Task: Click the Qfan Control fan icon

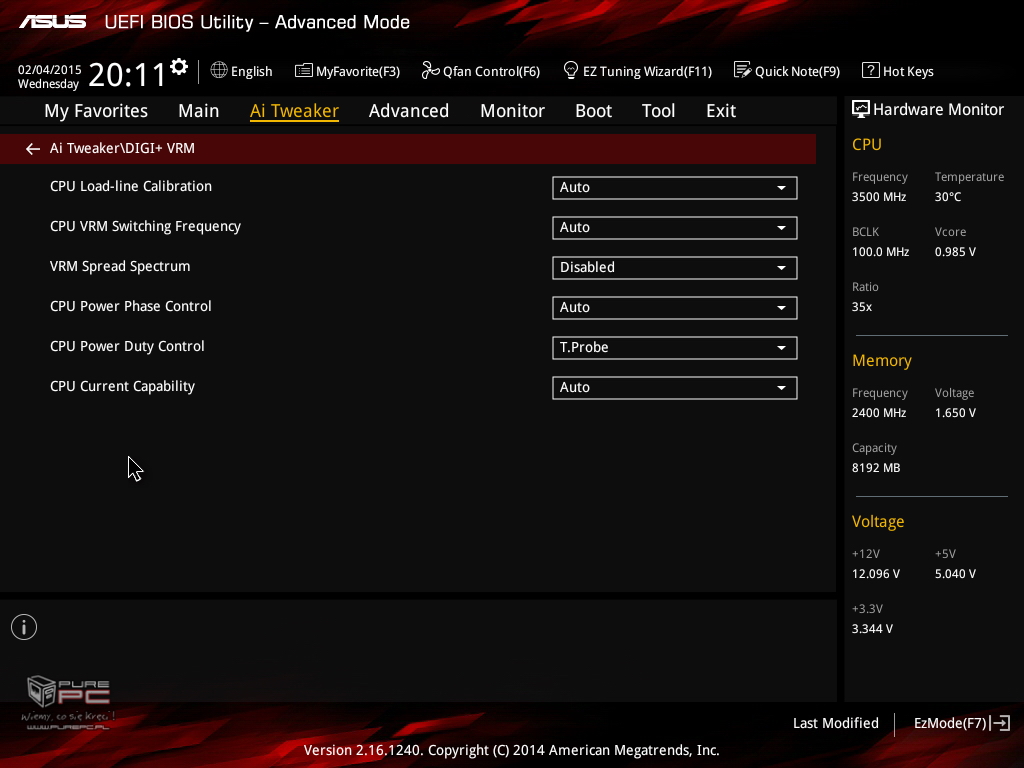Action: tap(430, 71)
